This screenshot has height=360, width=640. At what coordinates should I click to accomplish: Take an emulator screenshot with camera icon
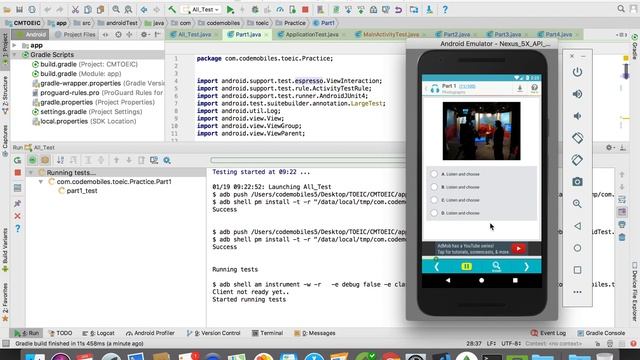[x=577, y=182]
